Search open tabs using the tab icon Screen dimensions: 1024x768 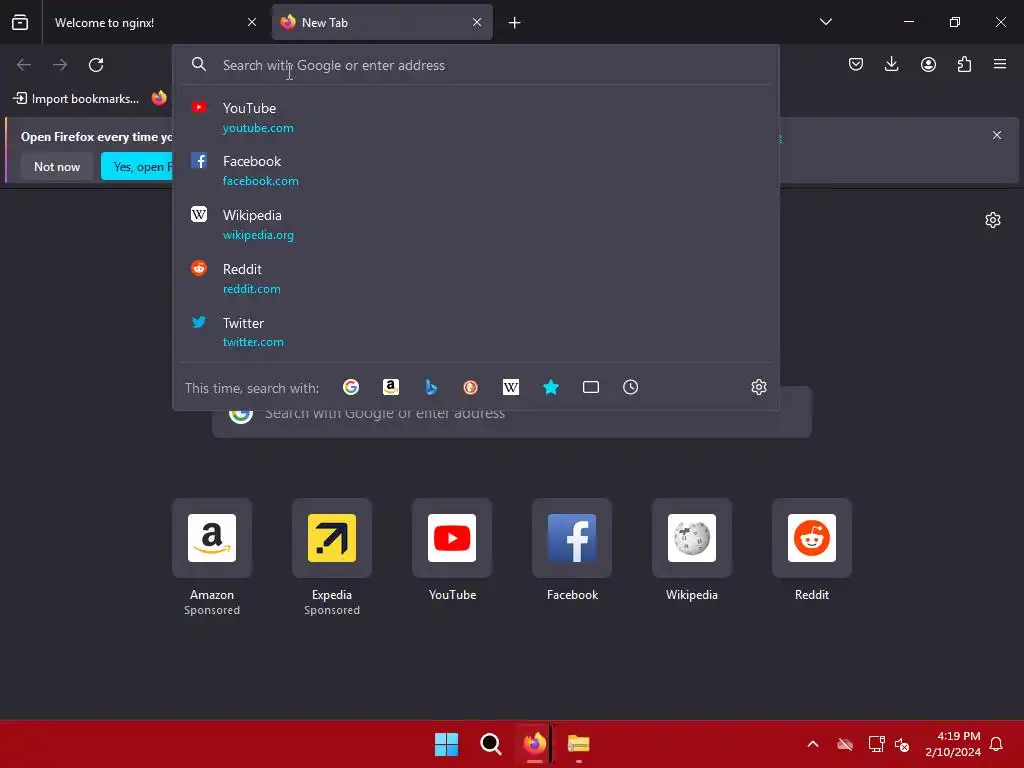tap(590, 387)
